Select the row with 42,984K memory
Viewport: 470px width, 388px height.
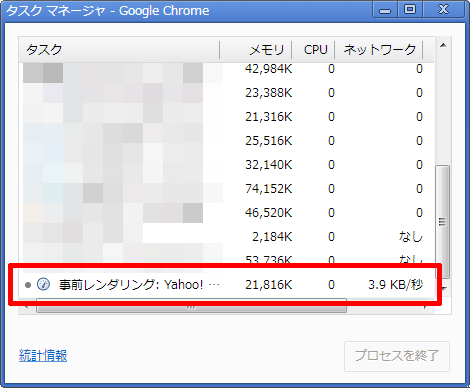(x=227, y=69)
